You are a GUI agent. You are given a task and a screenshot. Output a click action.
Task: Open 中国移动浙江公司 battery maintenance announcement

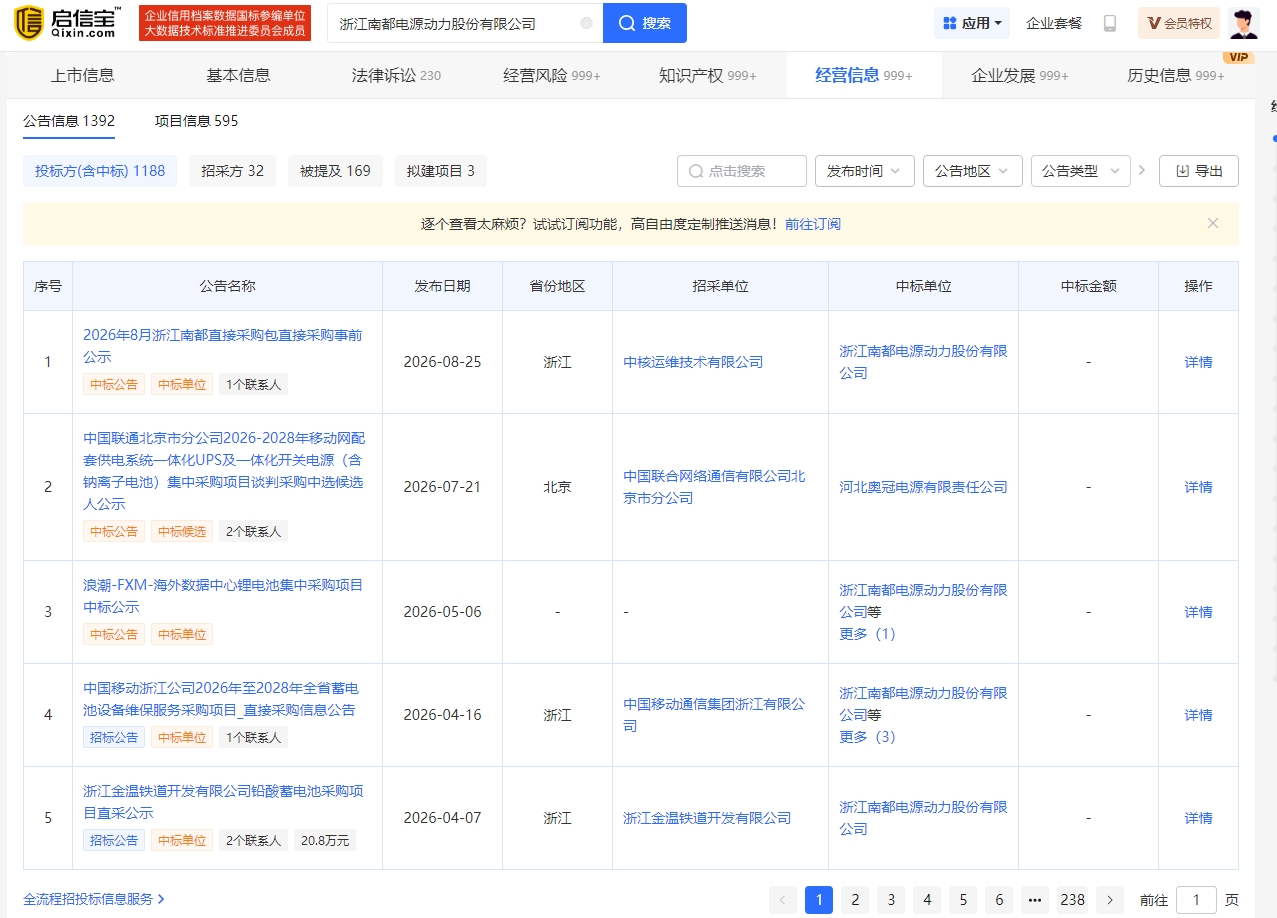click(x=221, y=699)
